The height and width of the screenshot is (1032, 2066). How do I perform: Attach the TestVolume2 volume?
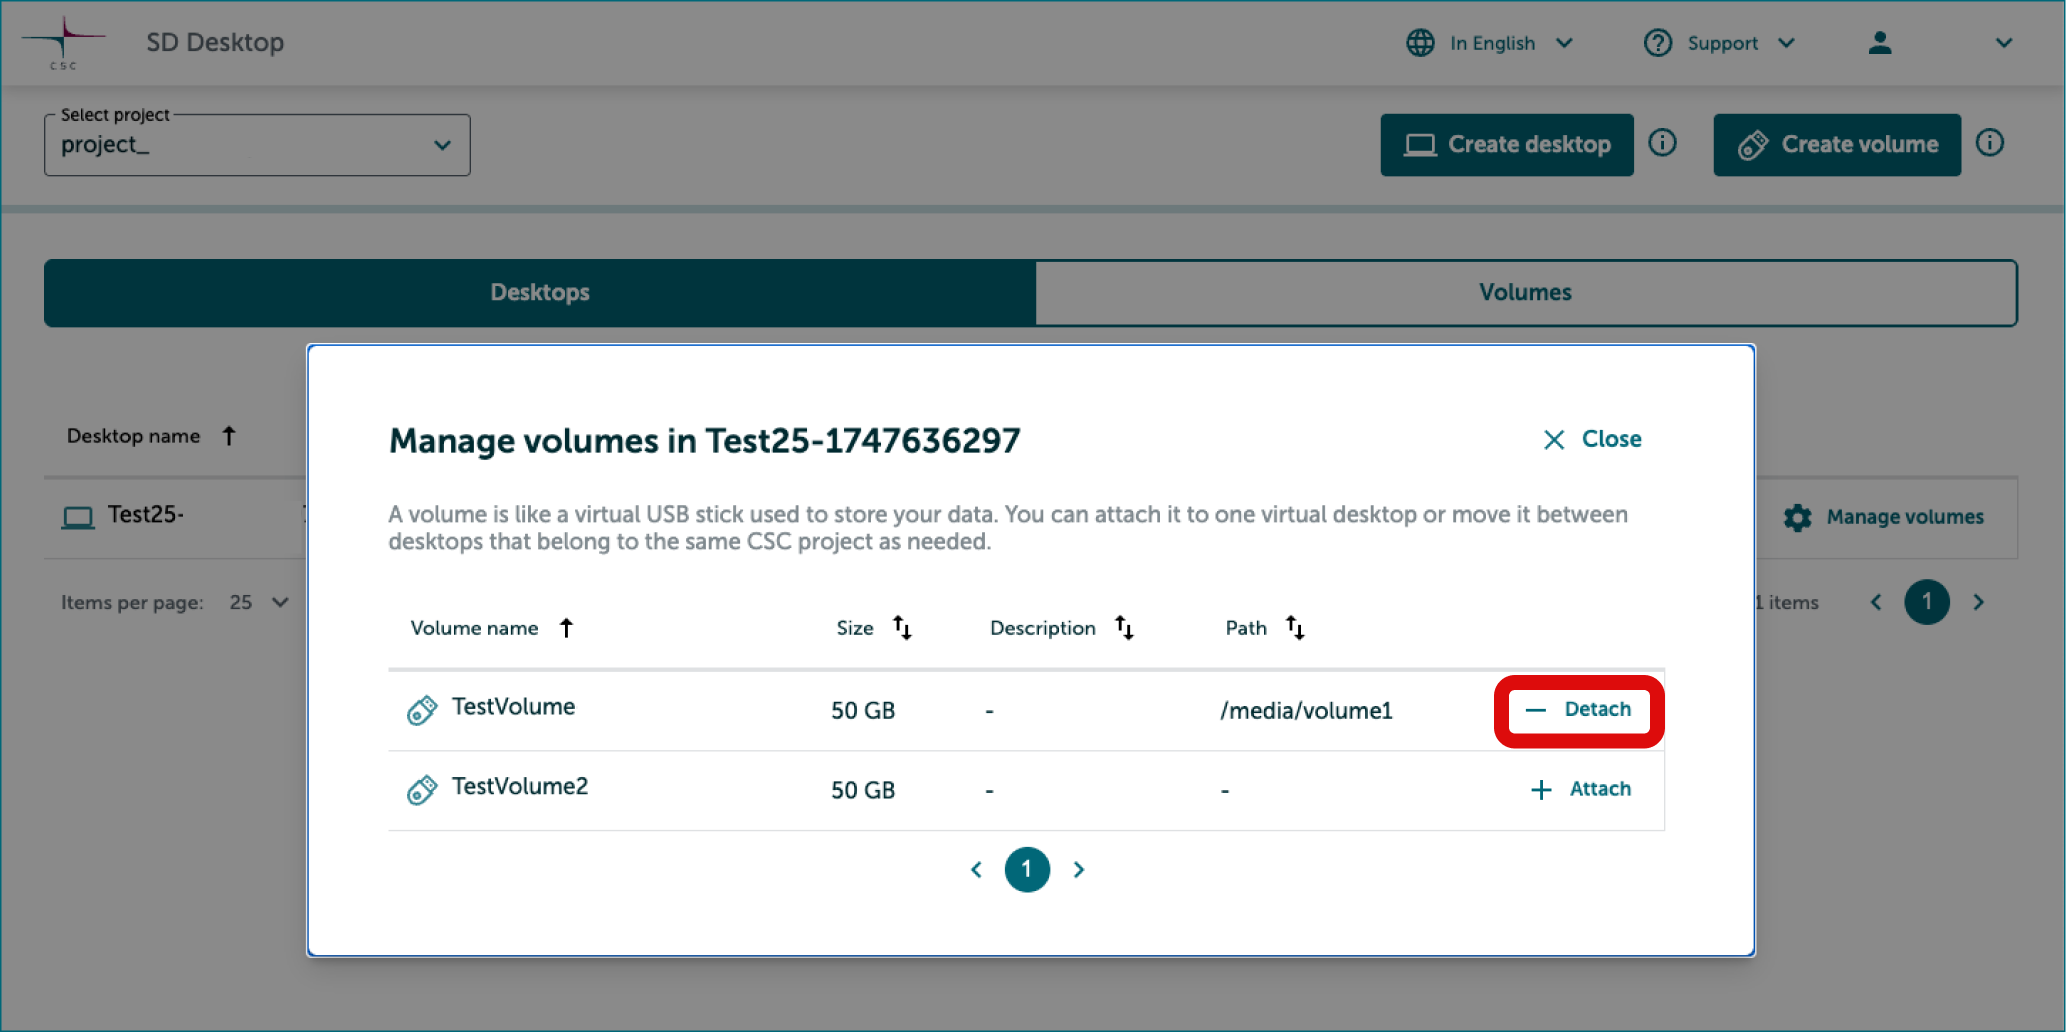tap(1581, 789)
